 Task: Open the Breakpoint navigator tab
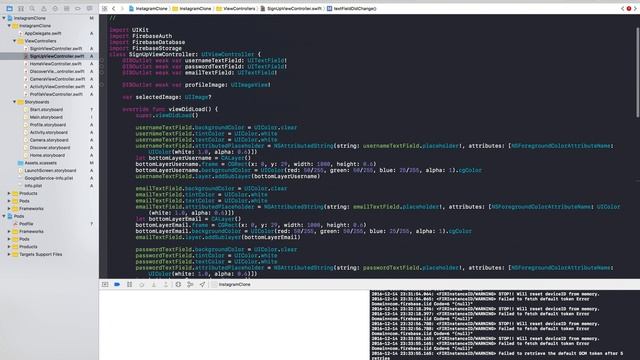point(78,8)
